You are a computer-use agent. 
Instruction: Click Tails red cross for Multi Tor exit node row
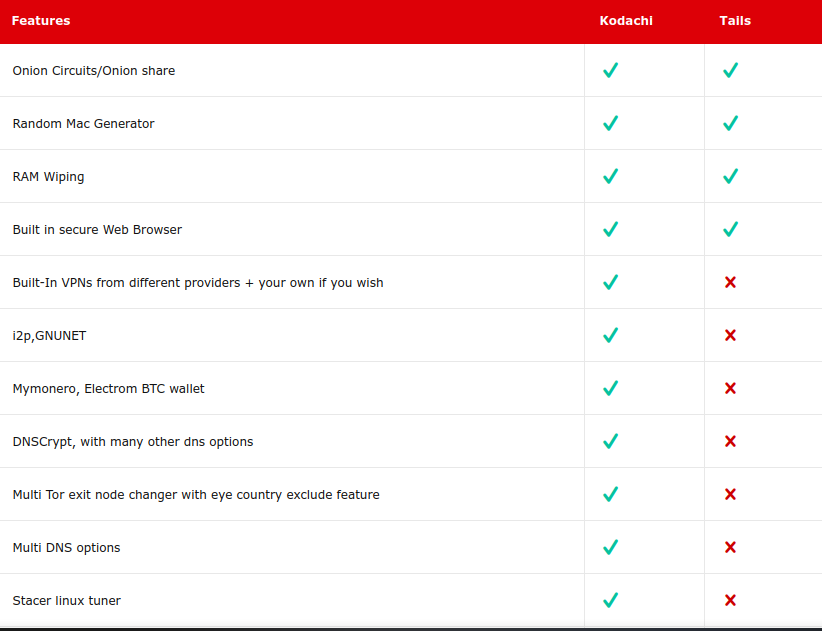730,494
